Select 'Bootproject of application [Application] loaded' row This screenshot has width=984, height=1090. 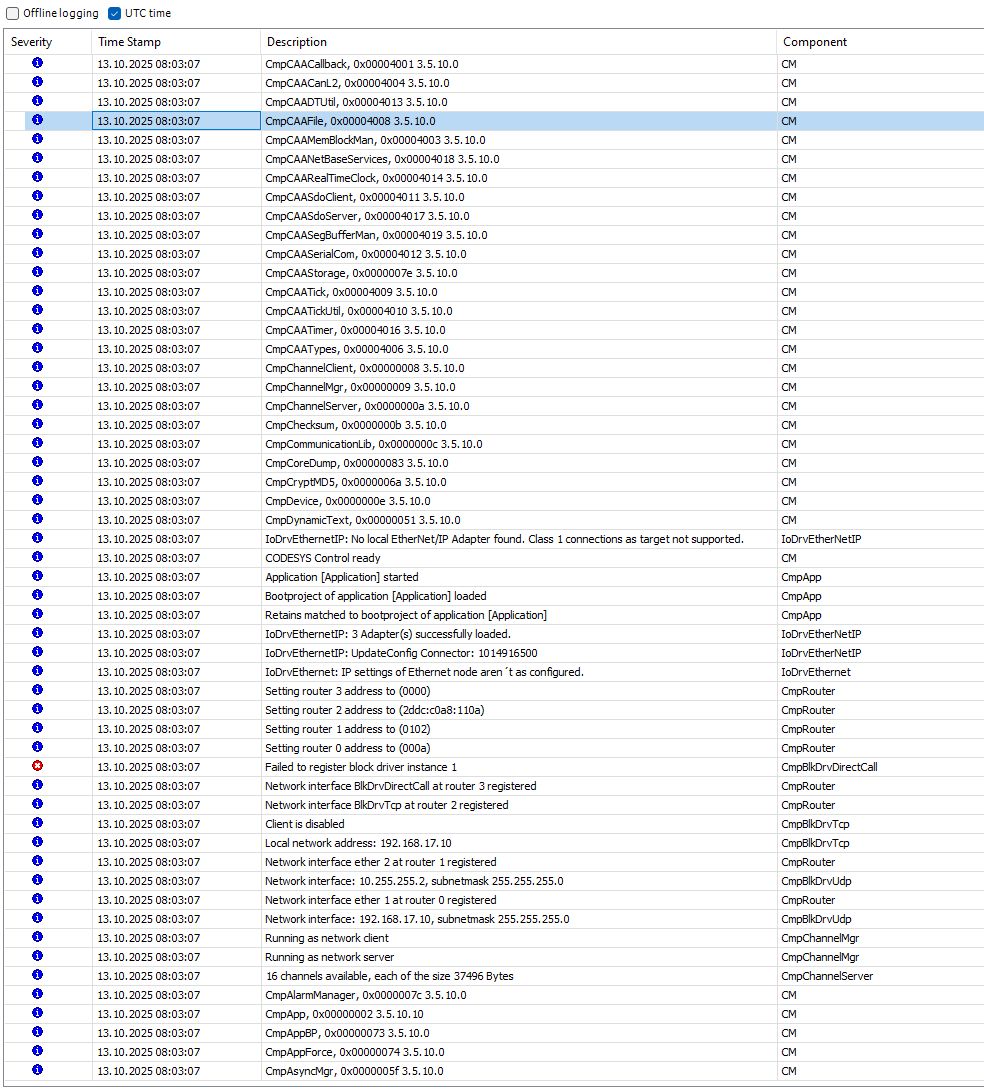click(x=375, y=596)
